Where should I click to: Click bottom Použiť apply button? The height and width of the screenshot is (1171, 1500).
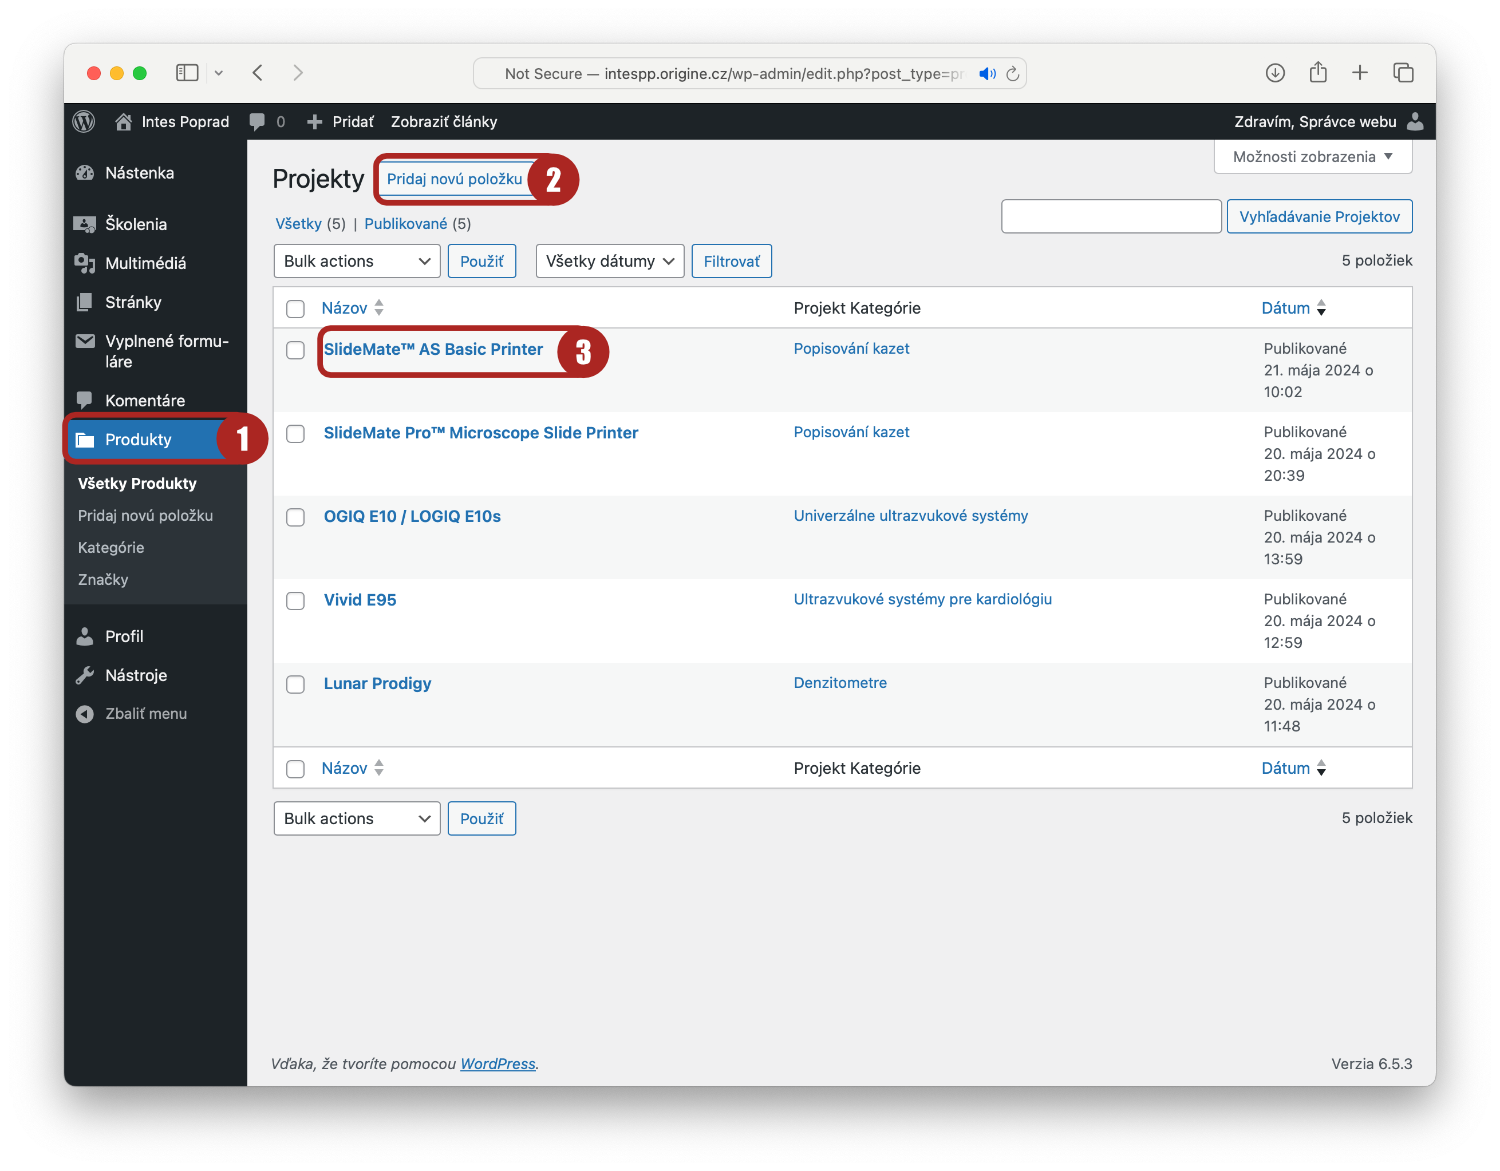click(482, 818)
